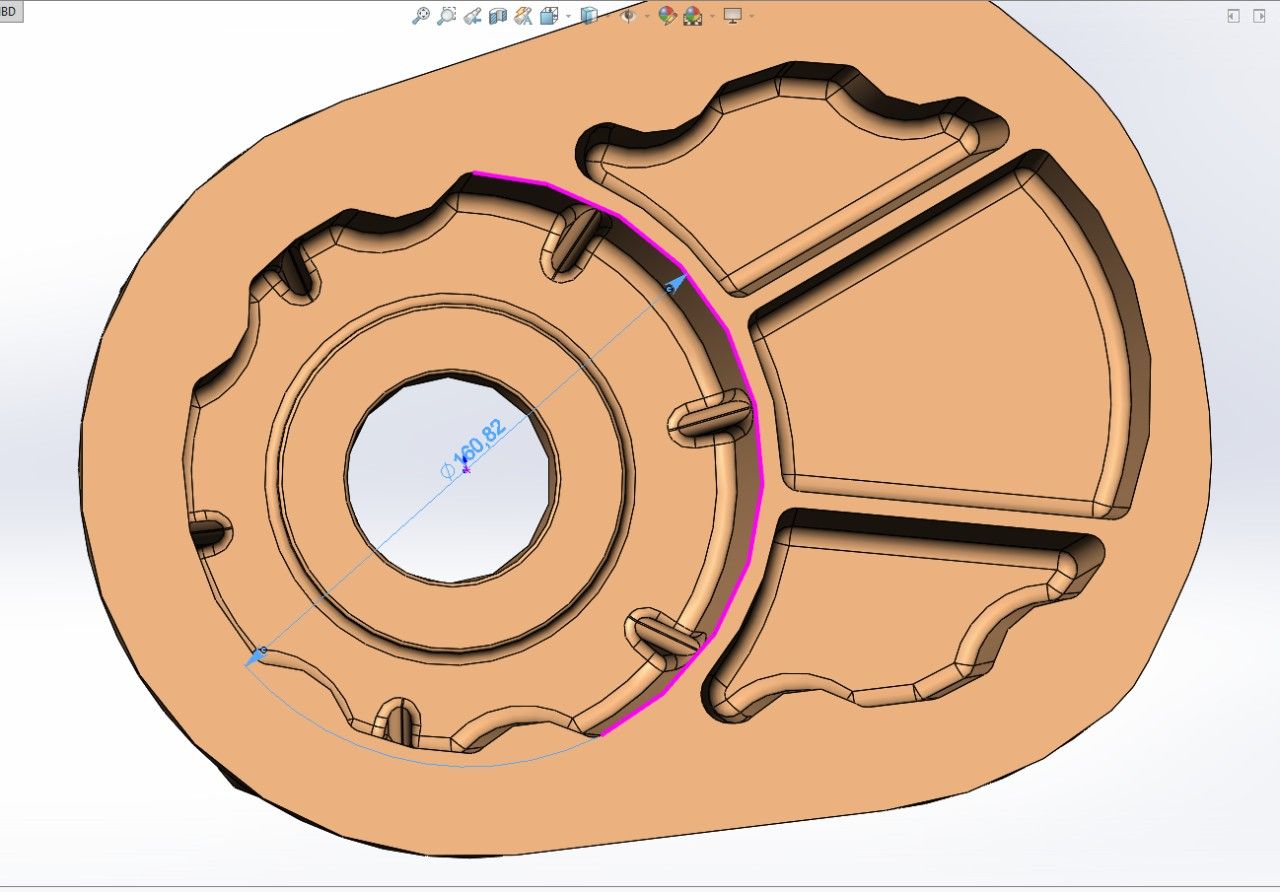Click the Display Style icon

[589, 16]
